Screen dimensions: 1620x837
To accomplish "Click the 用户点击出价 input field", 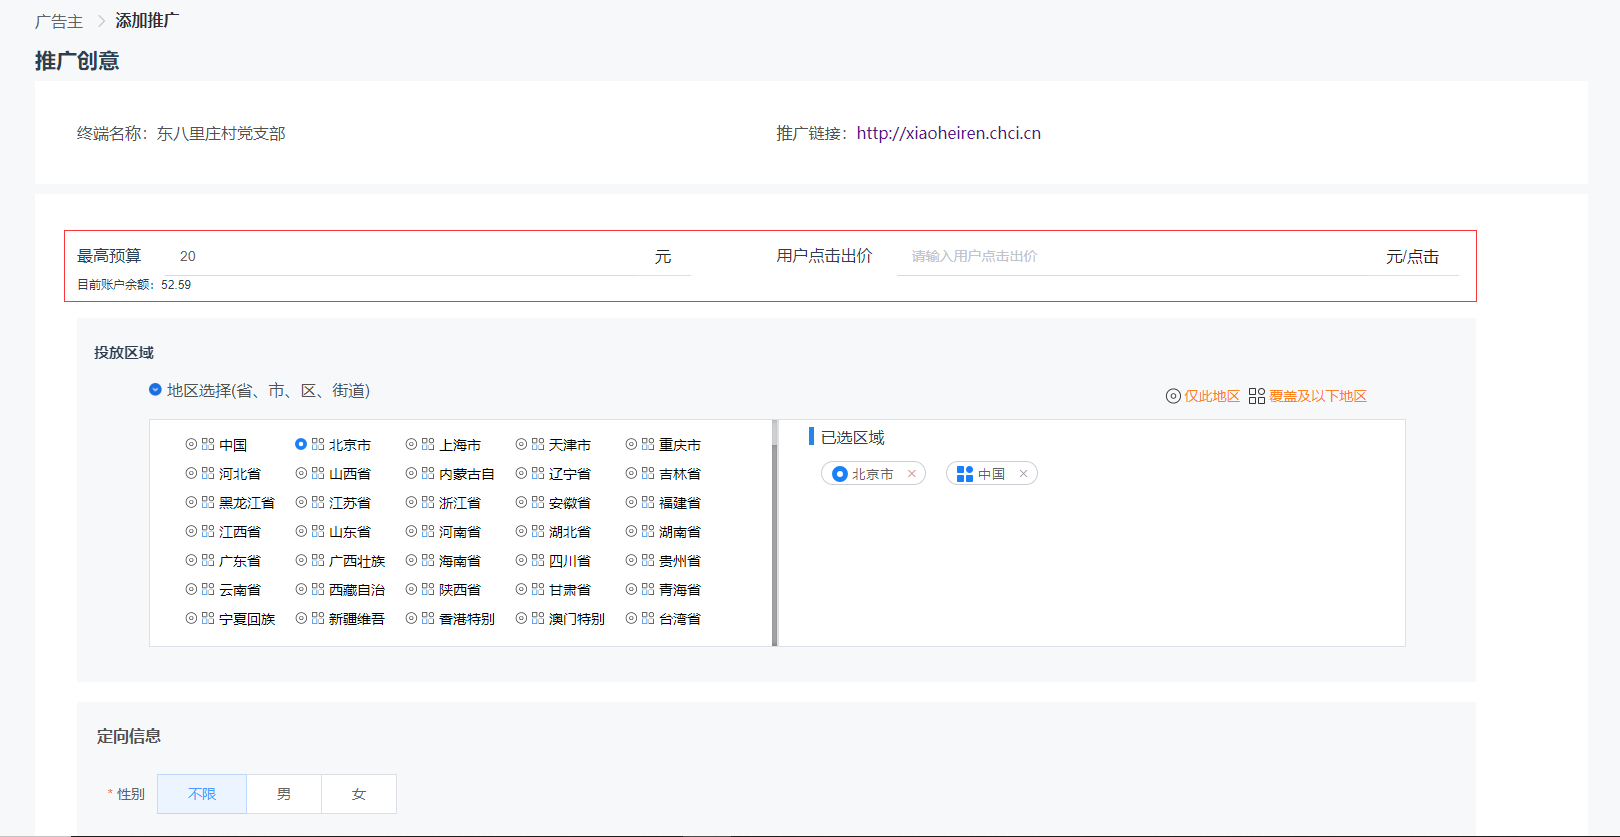I will point(1130,256).
